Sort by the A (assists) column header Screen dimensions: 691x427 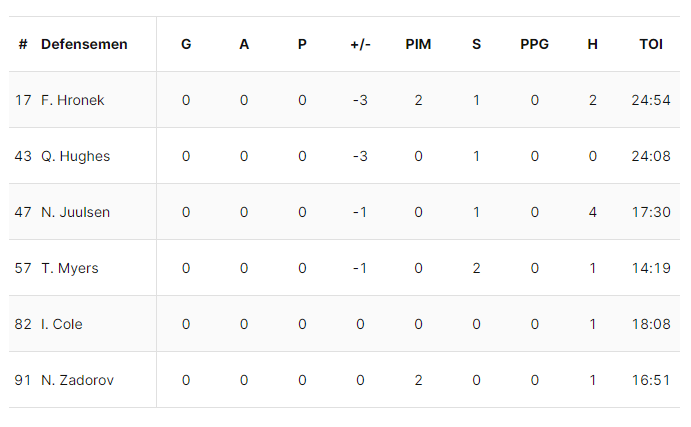244,45
